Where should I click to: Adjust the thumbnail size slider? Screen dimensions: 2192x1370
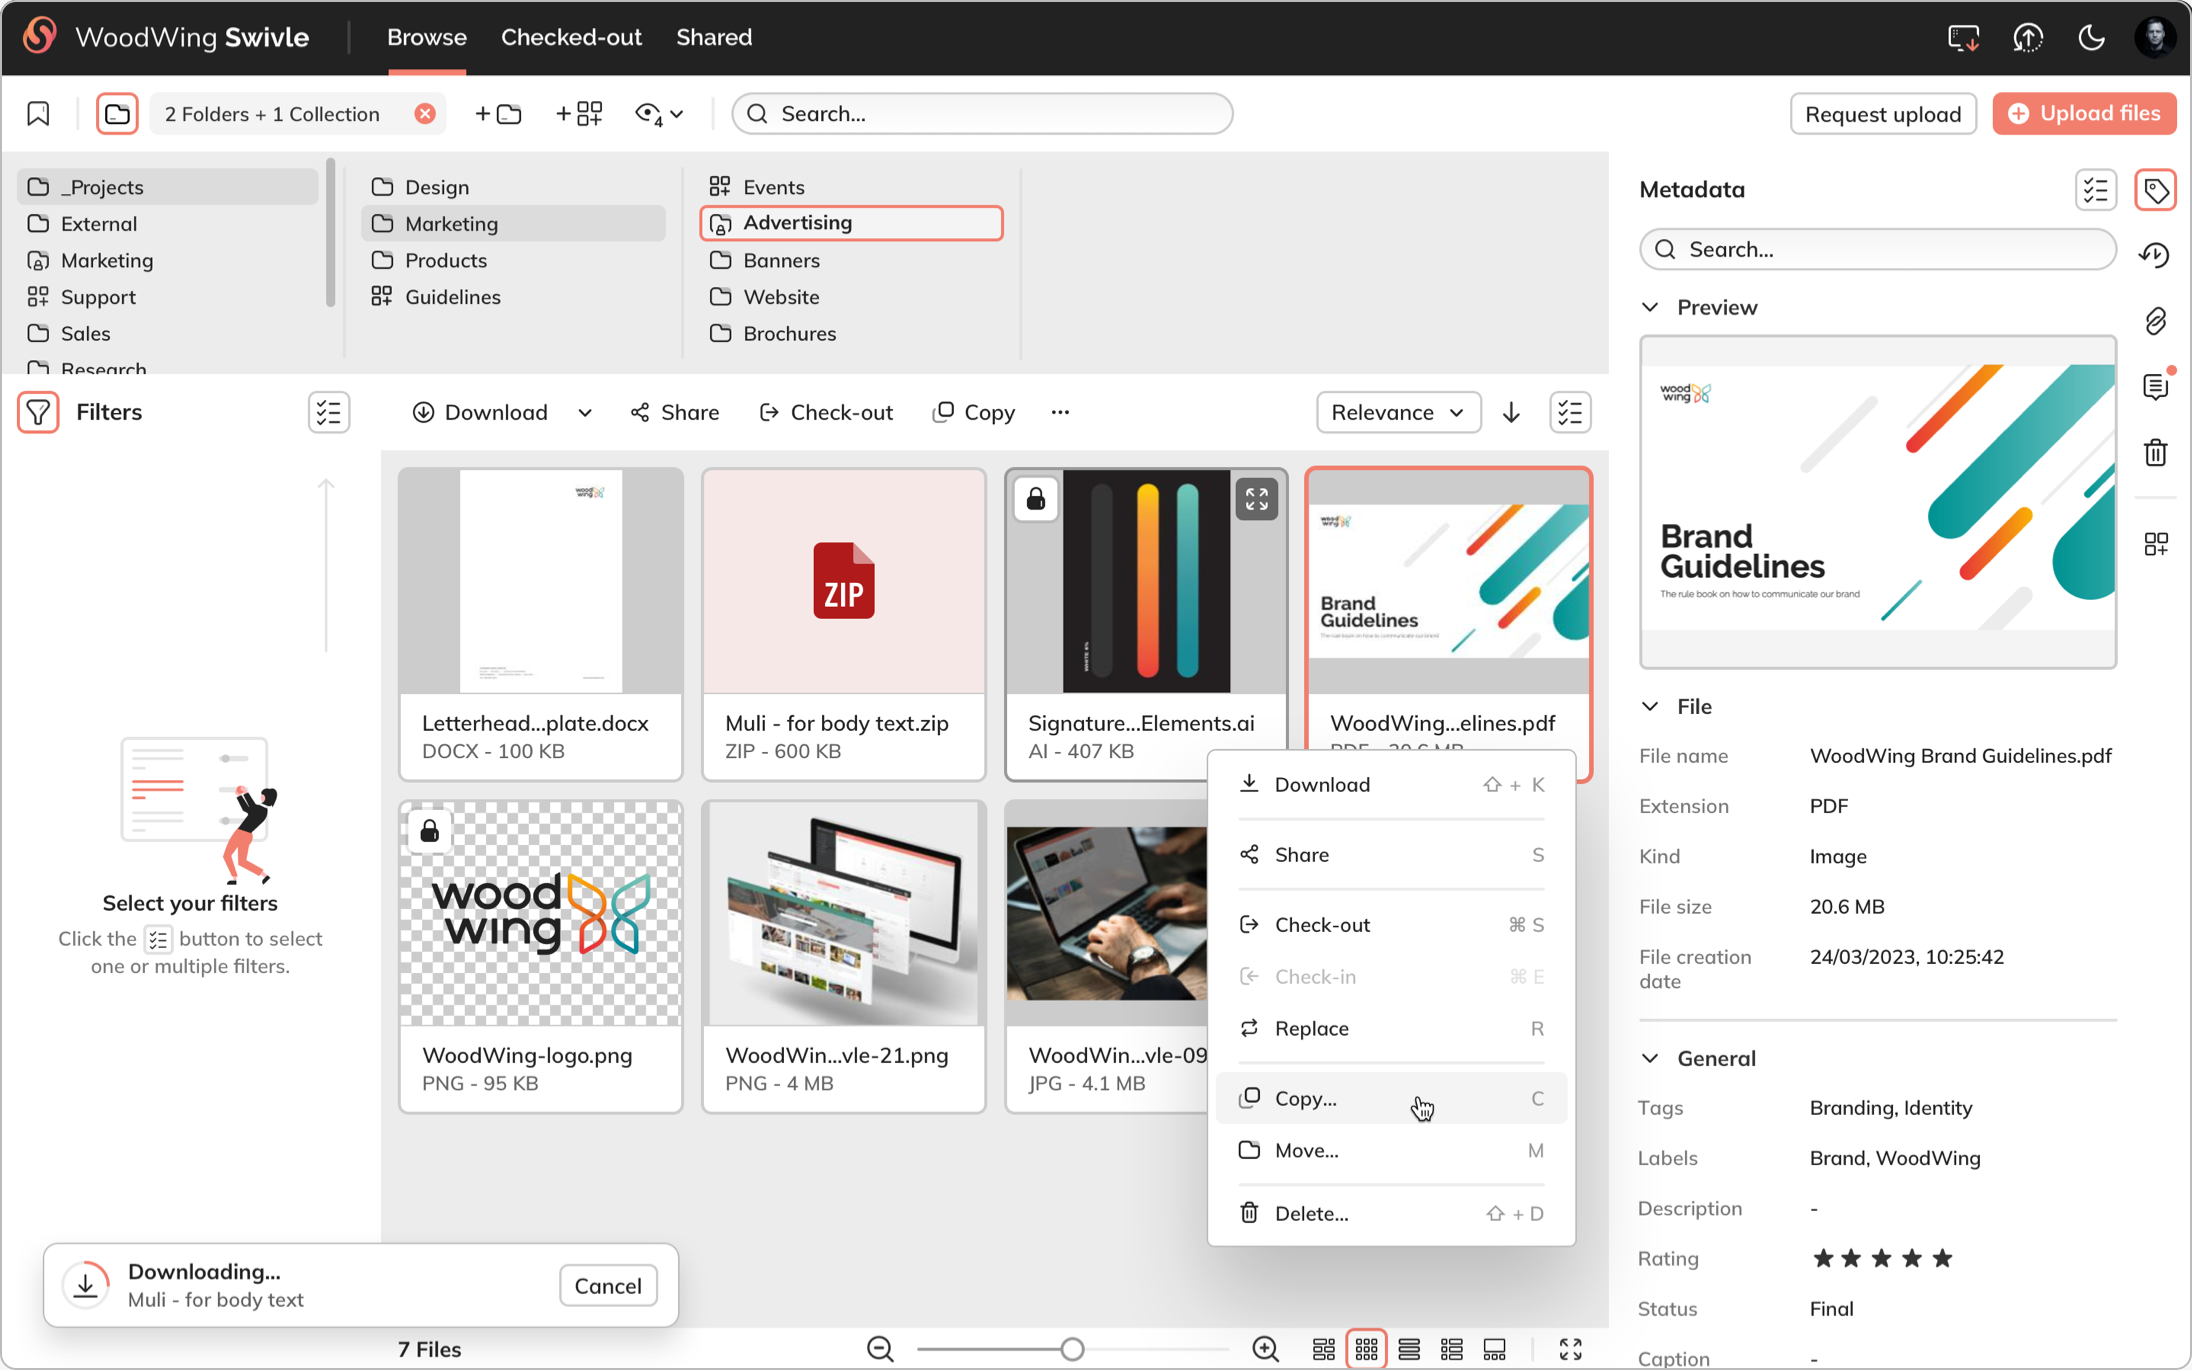pyautogui.click(x=1072, y=1349)
